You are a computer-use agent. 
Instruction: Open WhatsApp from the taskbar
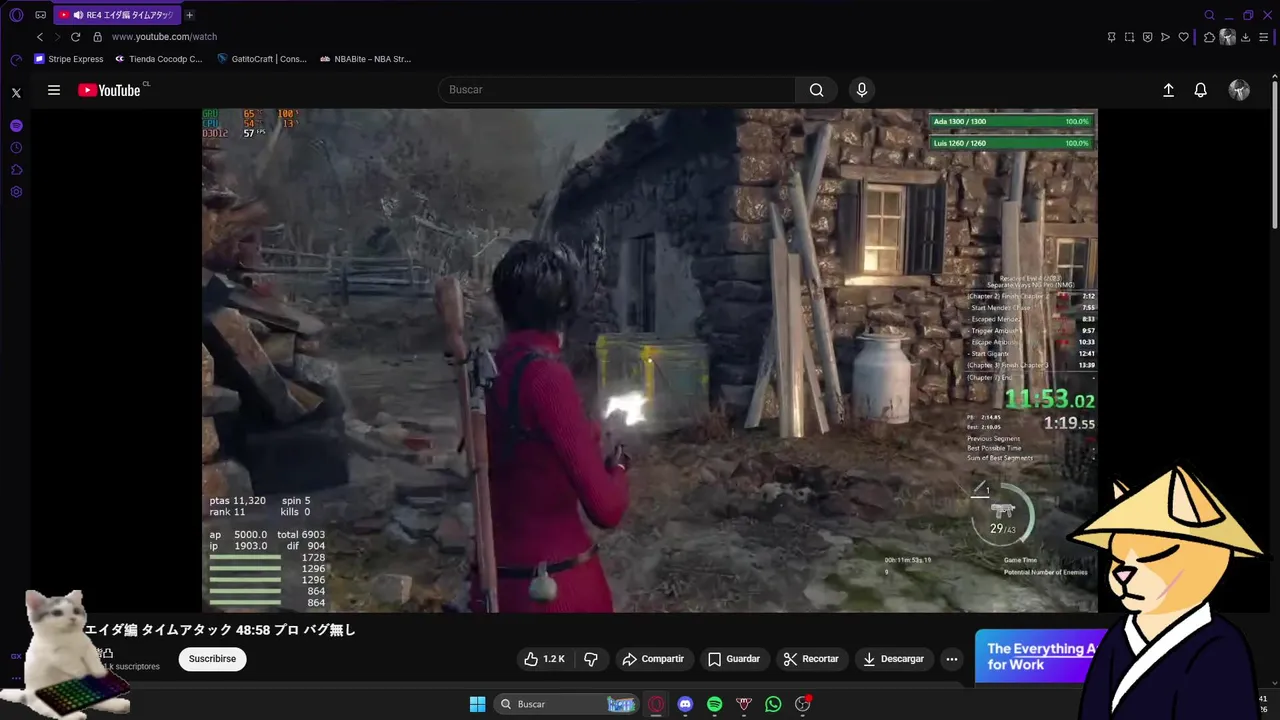(773, 704)
